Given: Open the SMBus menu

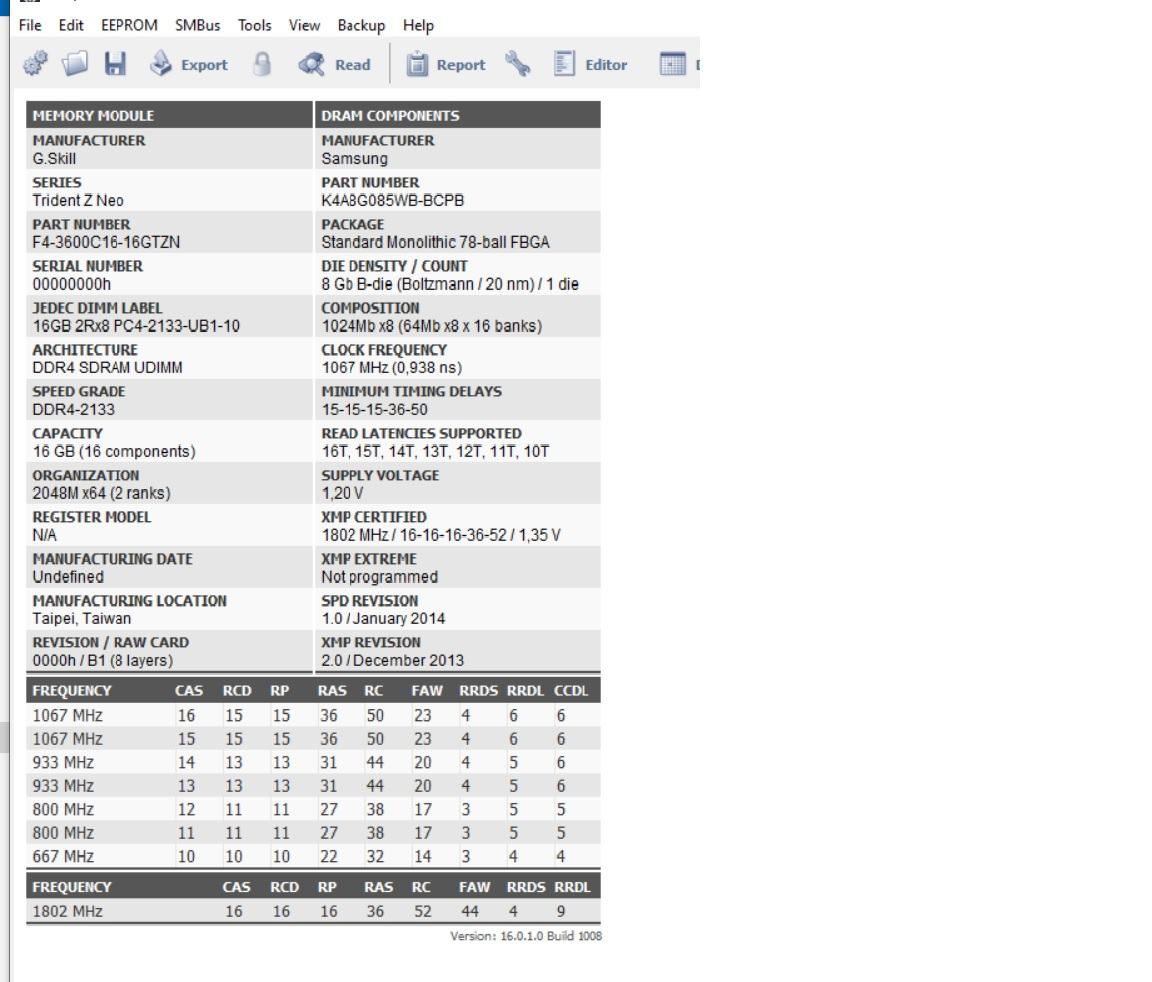Looking at the screenshot, I should click(198, 25).
